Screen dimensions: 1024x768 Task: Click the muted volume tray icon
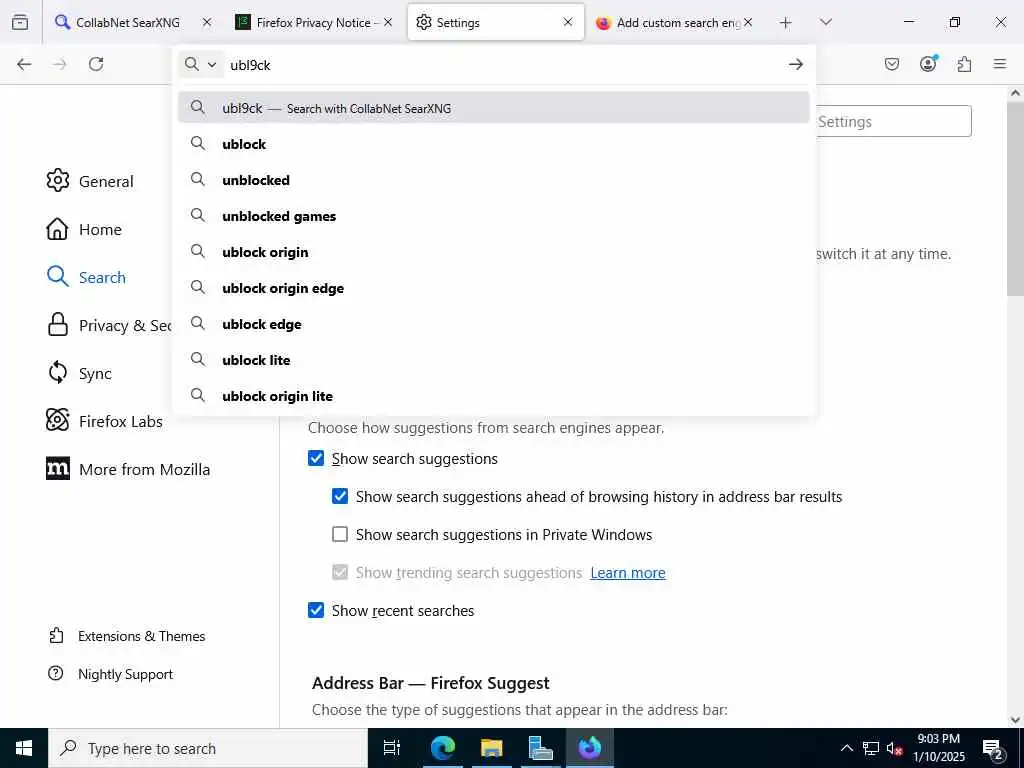click(x=893, y=748)
